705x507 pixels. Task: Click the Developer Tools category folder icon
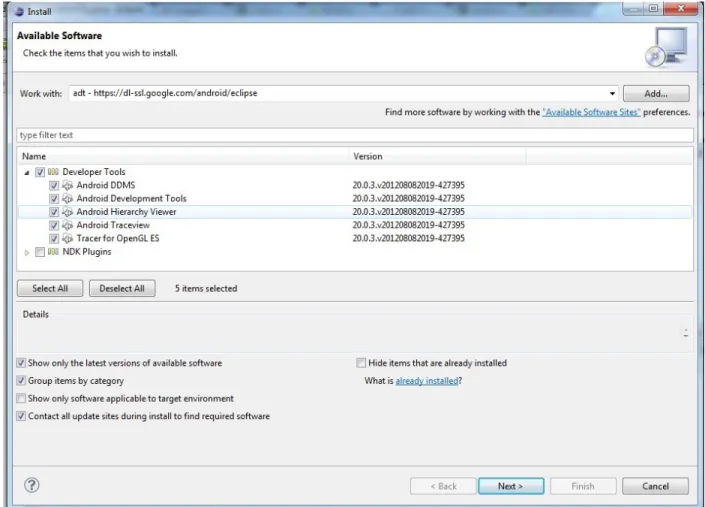click(53, 172)
